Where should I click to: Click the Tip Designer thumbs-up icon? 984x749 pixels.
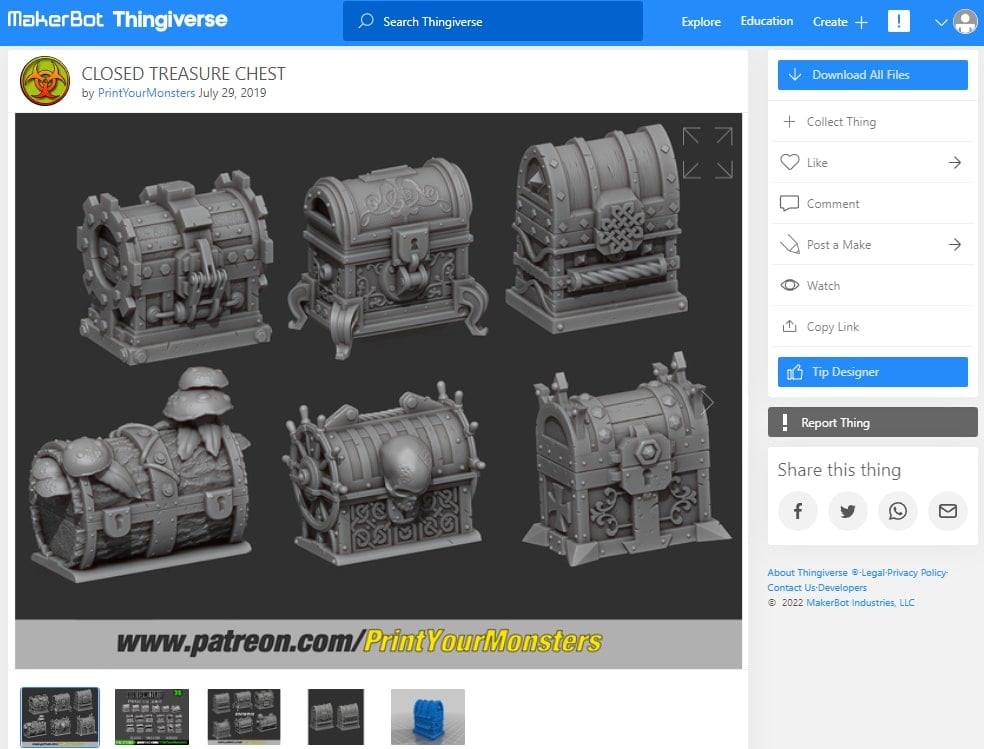(x=795, y=372)
